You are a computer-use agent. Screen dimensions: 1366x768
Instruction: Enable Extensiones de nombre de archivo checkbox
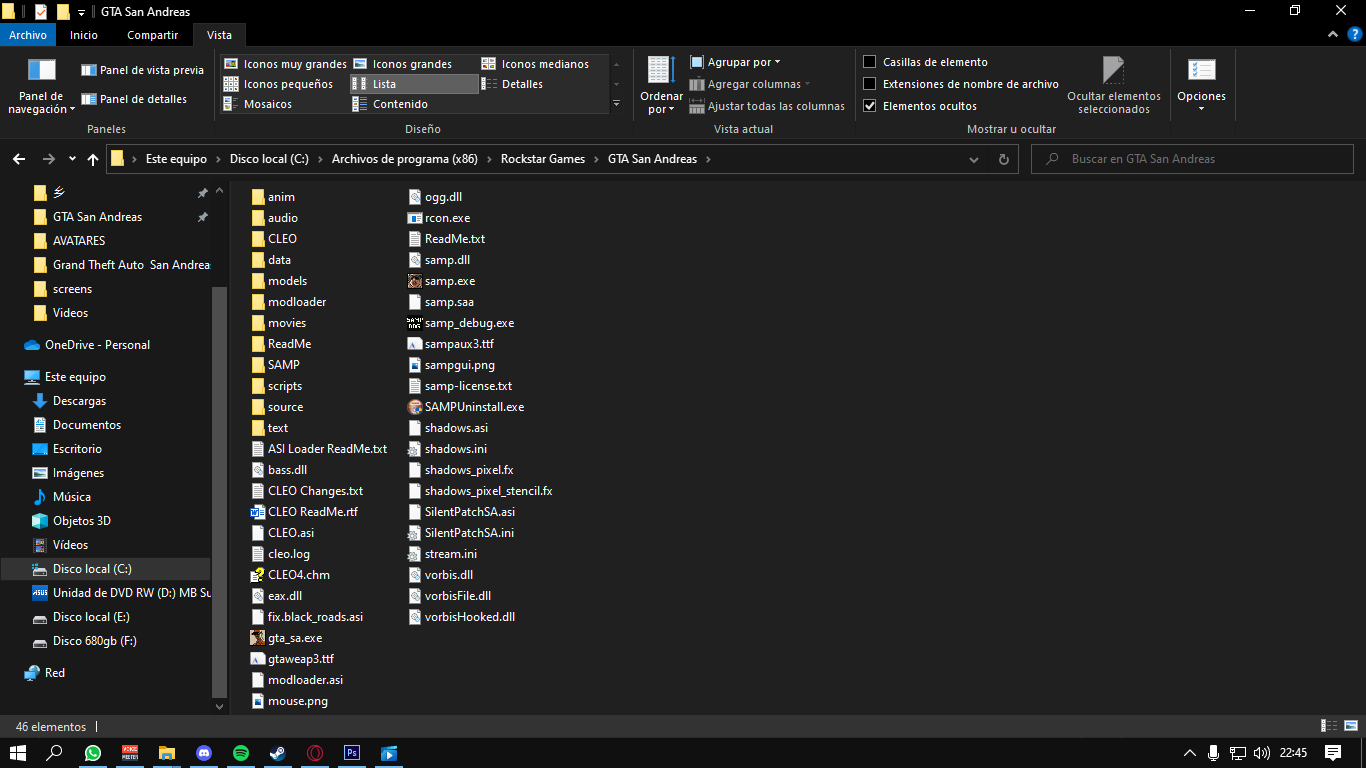[x=870, y=84]
